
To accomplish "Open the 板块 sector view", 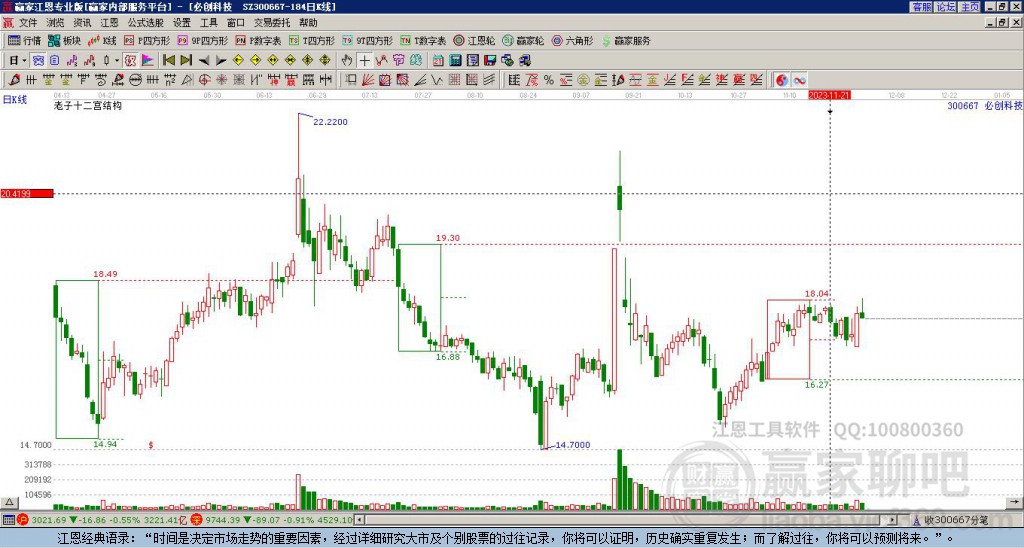I will coord(64,40).
